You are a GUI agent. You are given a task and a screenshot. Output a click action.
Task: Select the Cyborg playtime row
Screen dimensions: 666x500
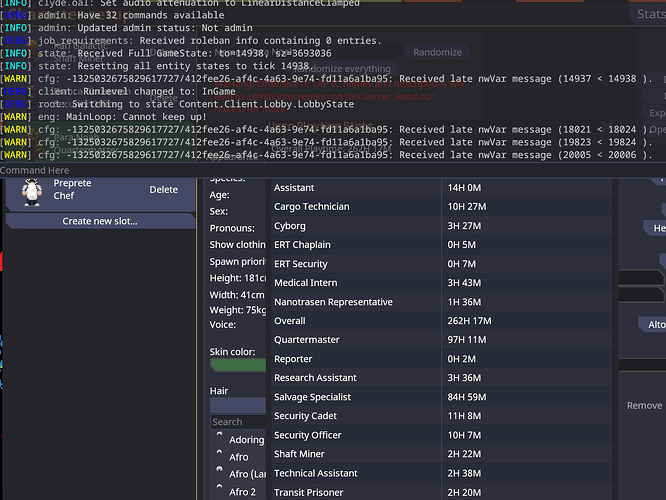[442, 226]
